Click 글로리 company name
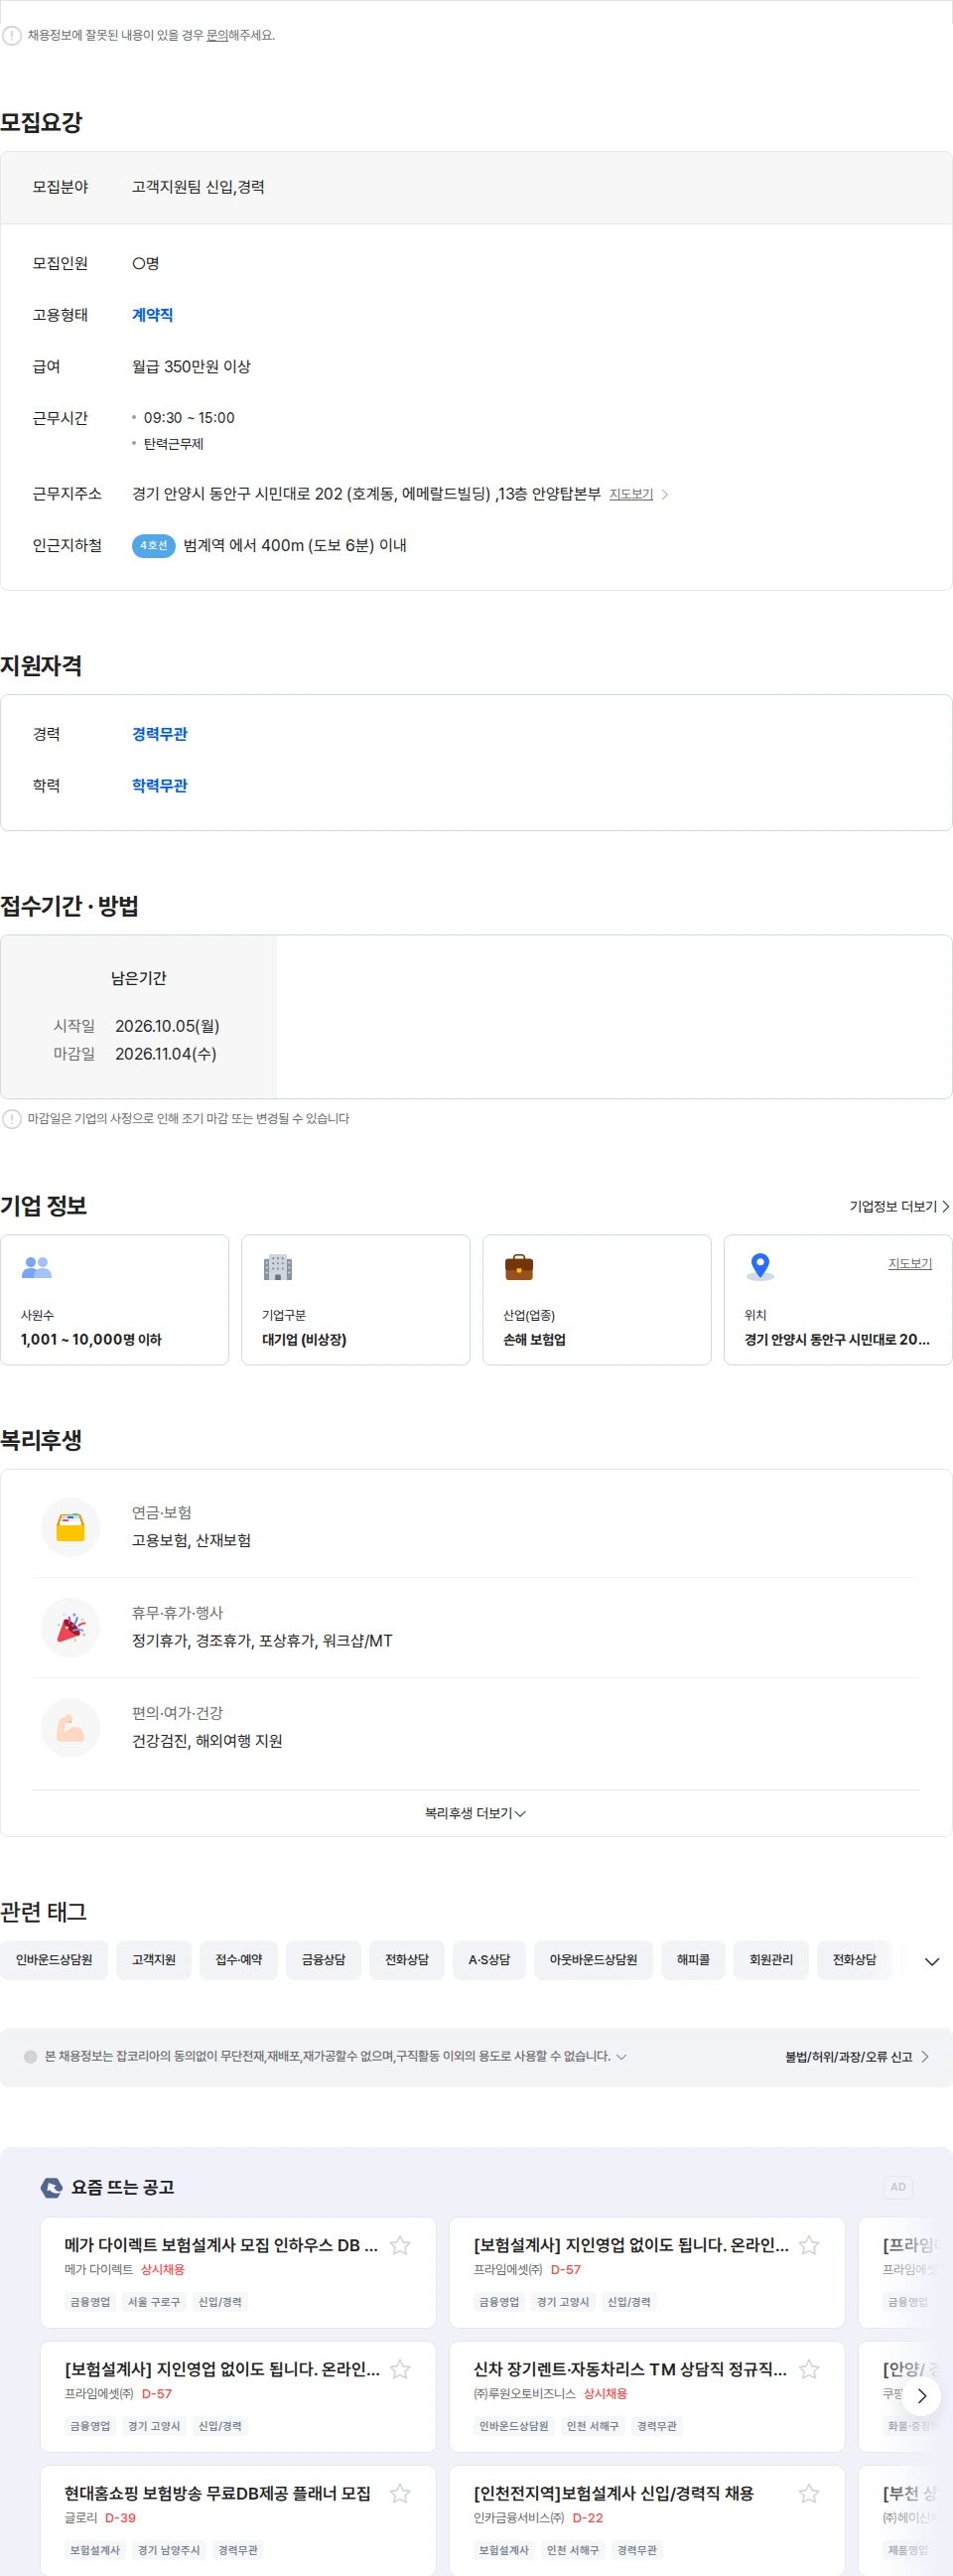 (81, 2518)
